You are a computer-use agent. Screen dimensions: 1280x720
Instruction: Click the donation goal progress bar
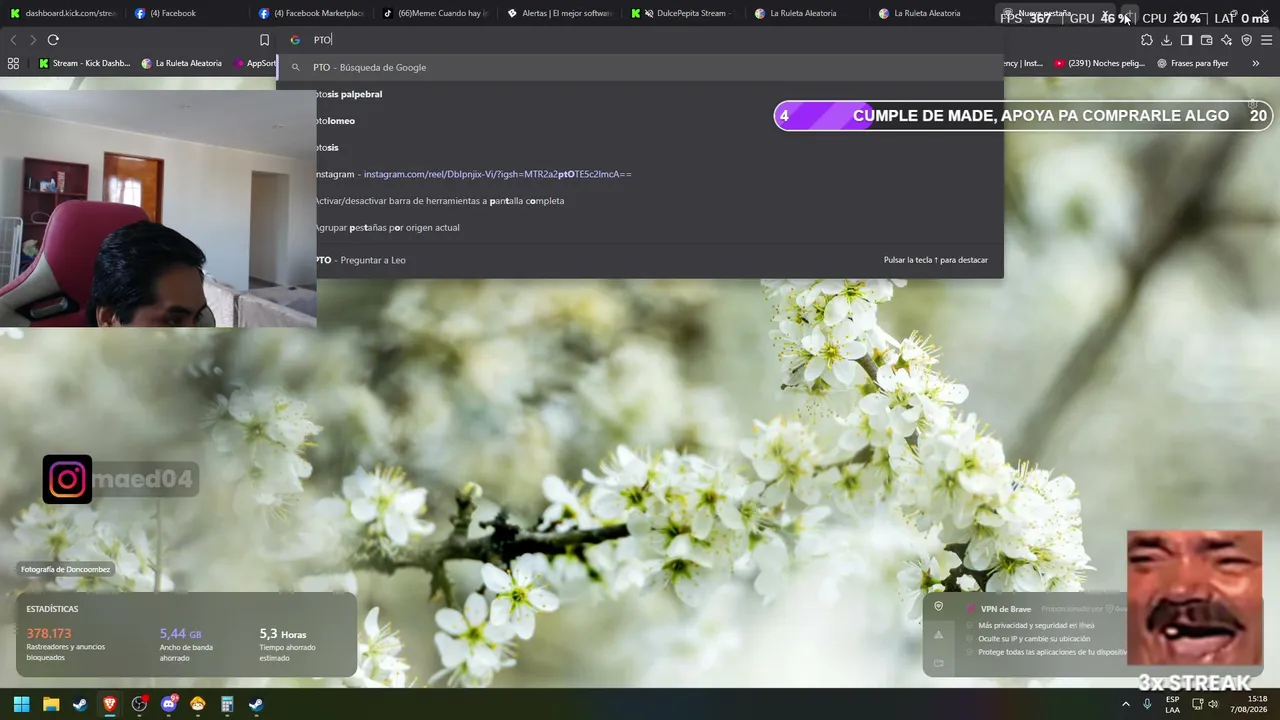coord(1023,116)
